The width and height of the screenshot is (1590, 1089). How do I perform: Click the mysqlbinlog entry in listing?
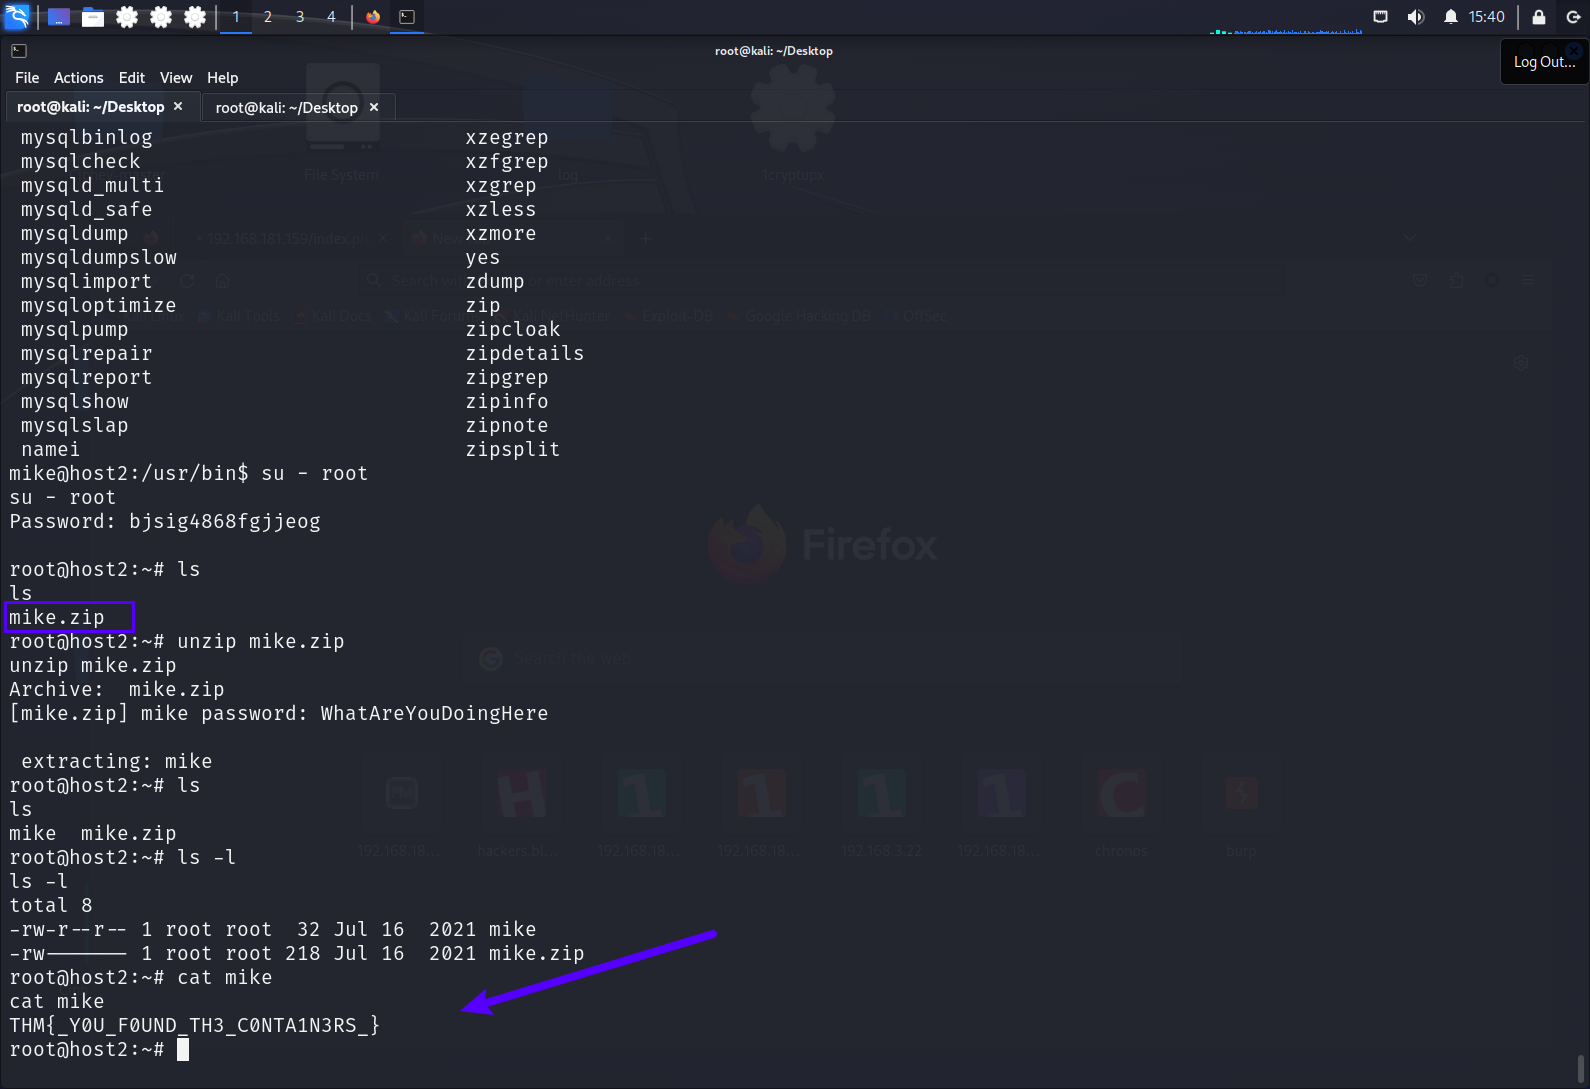87,137
